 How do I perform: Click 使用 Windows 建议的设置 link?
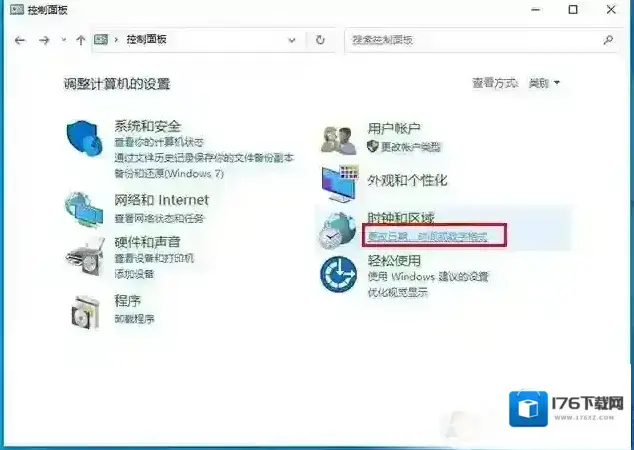click(x=428, y=277)
